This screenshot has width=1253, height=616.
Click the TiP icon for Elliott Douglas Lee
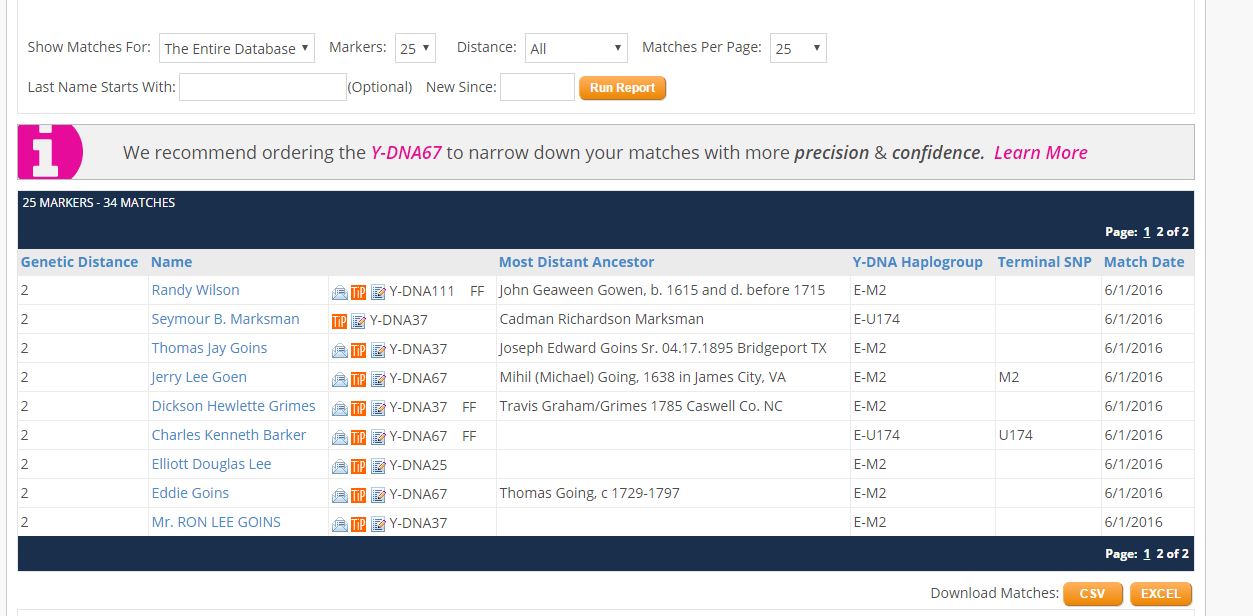point(358,466)
